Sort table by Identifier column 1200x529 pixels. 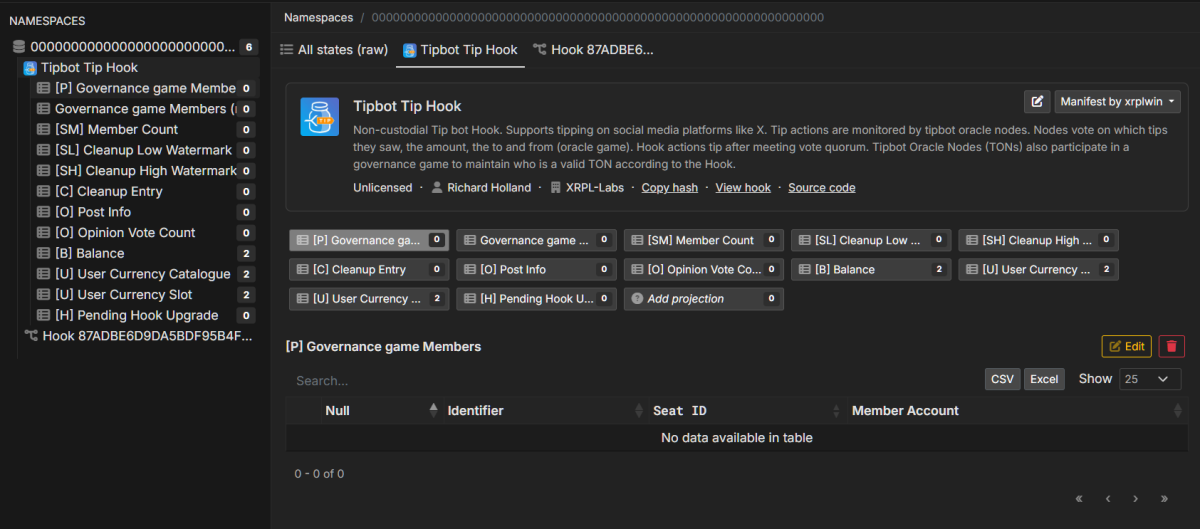coord(544,410)
